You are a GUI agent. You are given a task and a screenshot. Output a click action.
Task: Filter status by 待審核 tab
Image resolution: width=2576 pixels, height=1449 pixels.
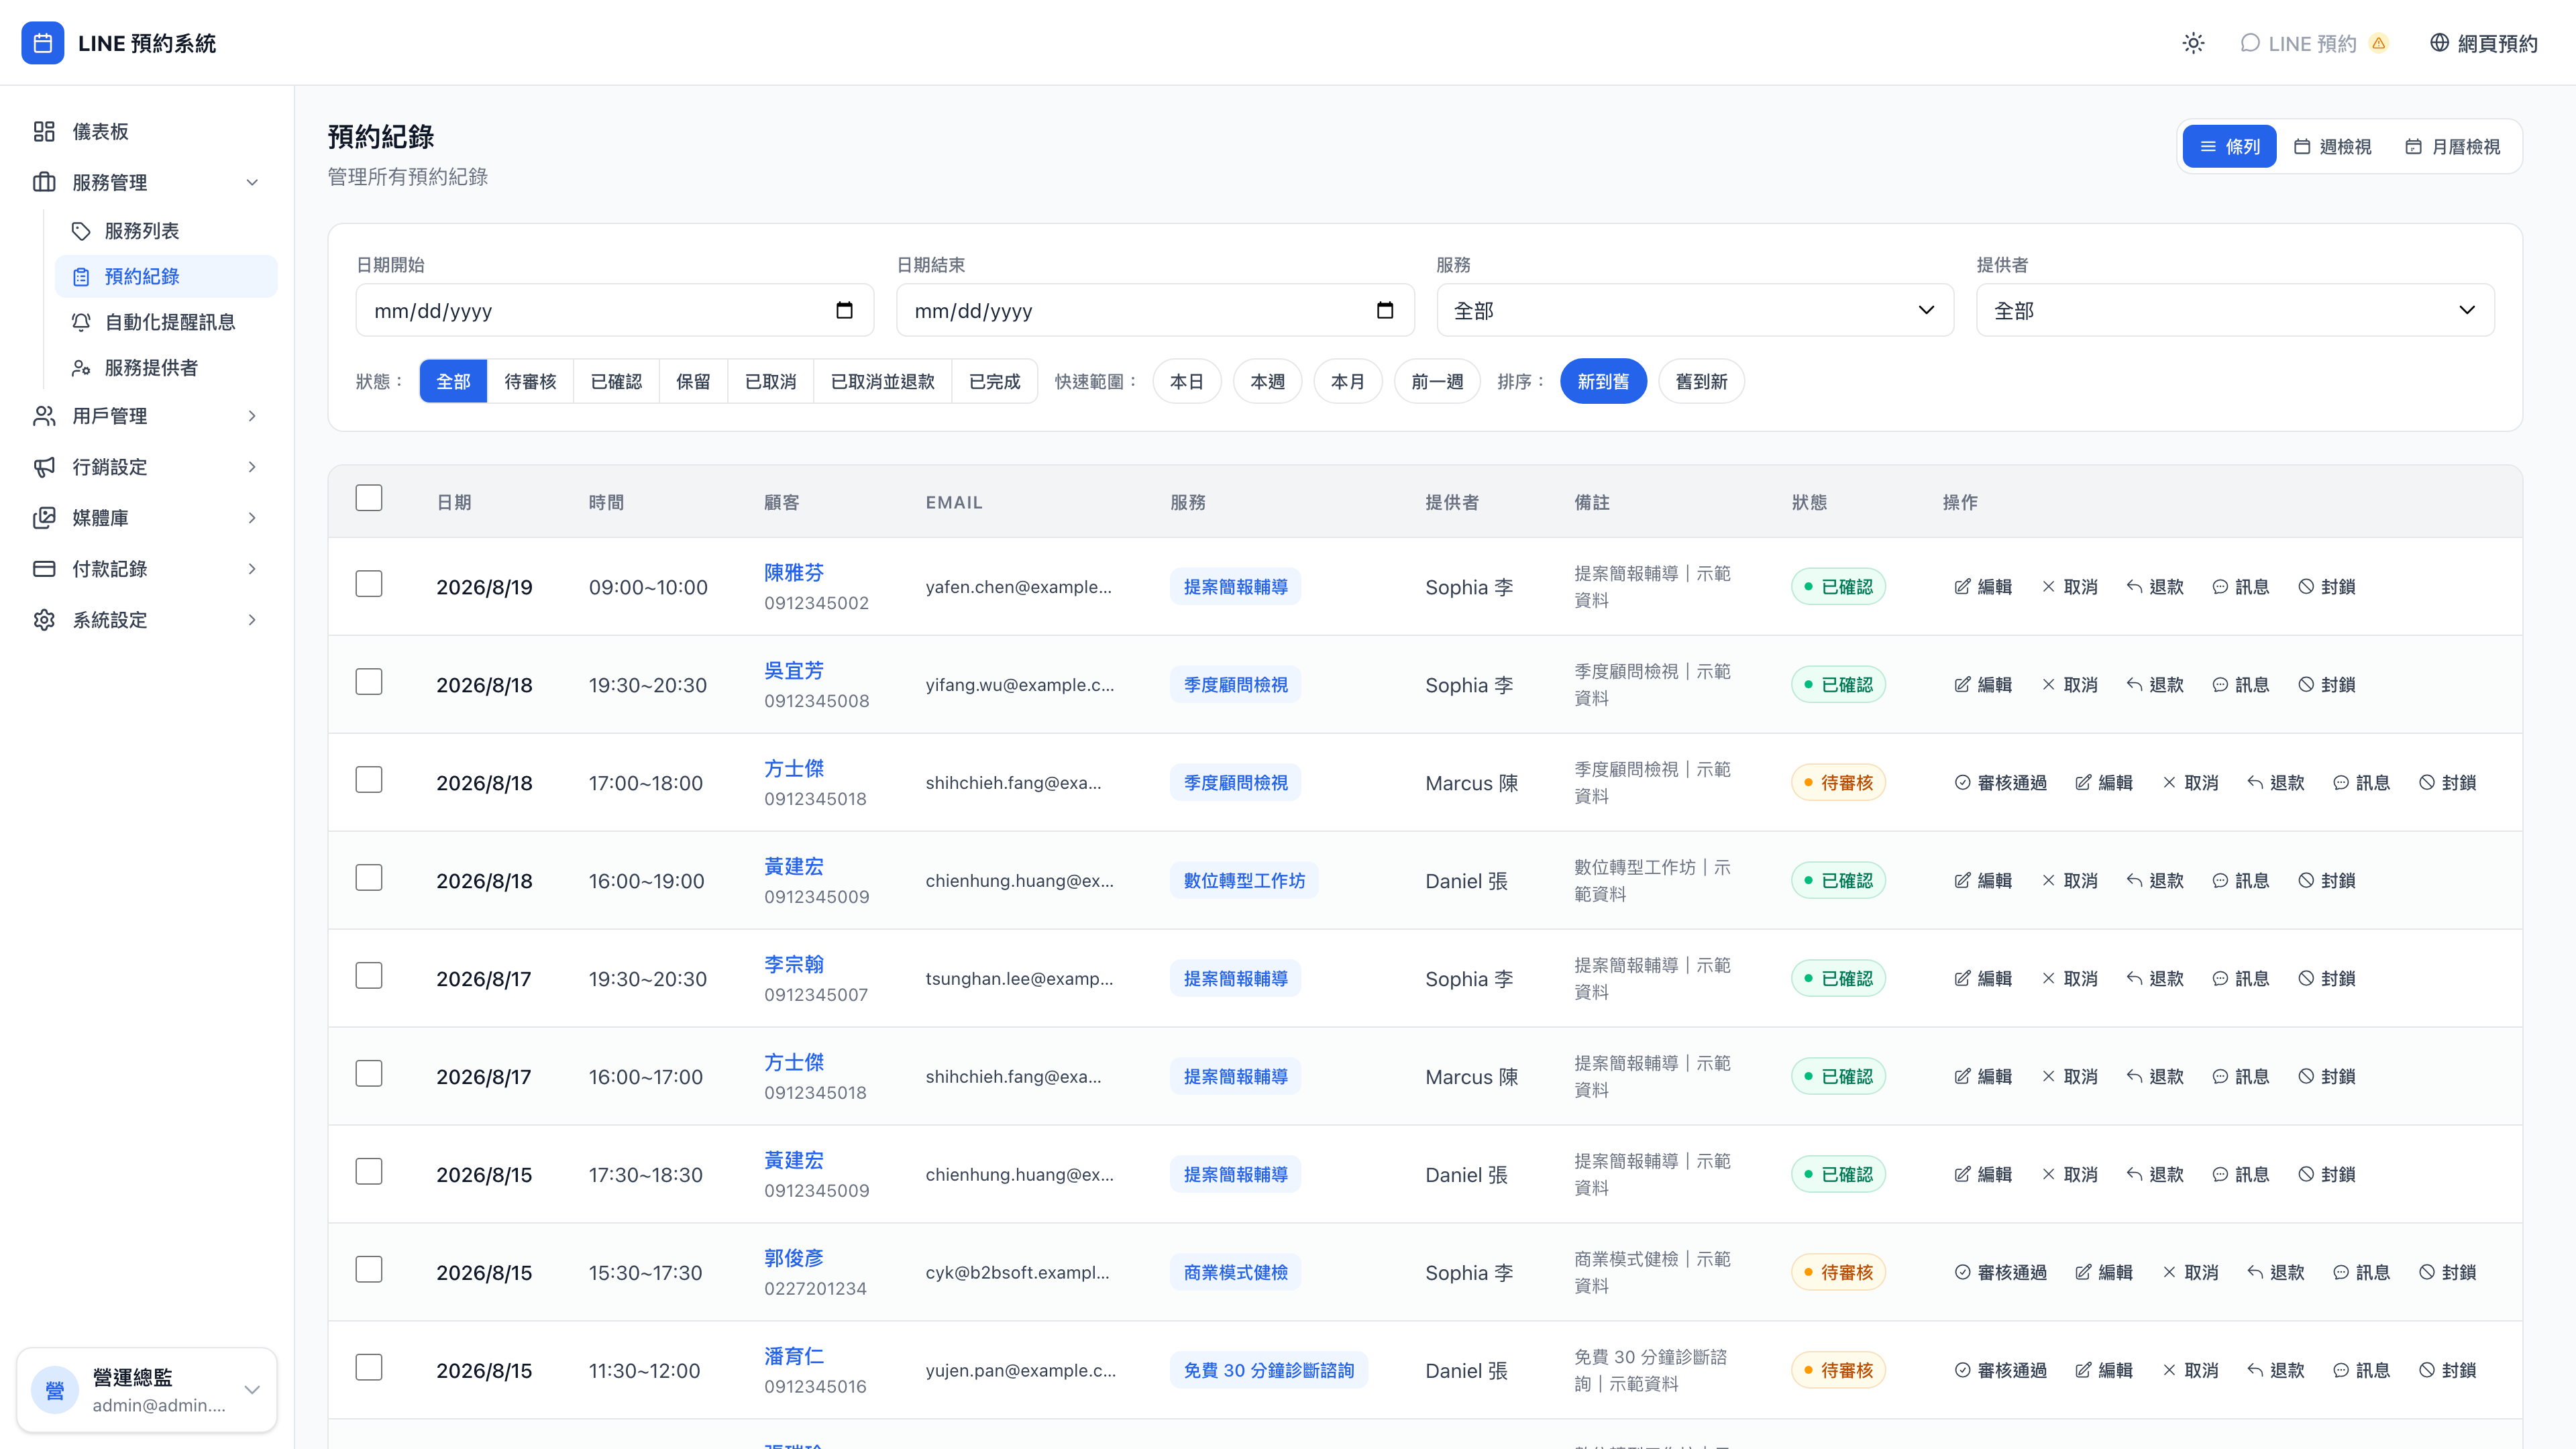point(530,381)
